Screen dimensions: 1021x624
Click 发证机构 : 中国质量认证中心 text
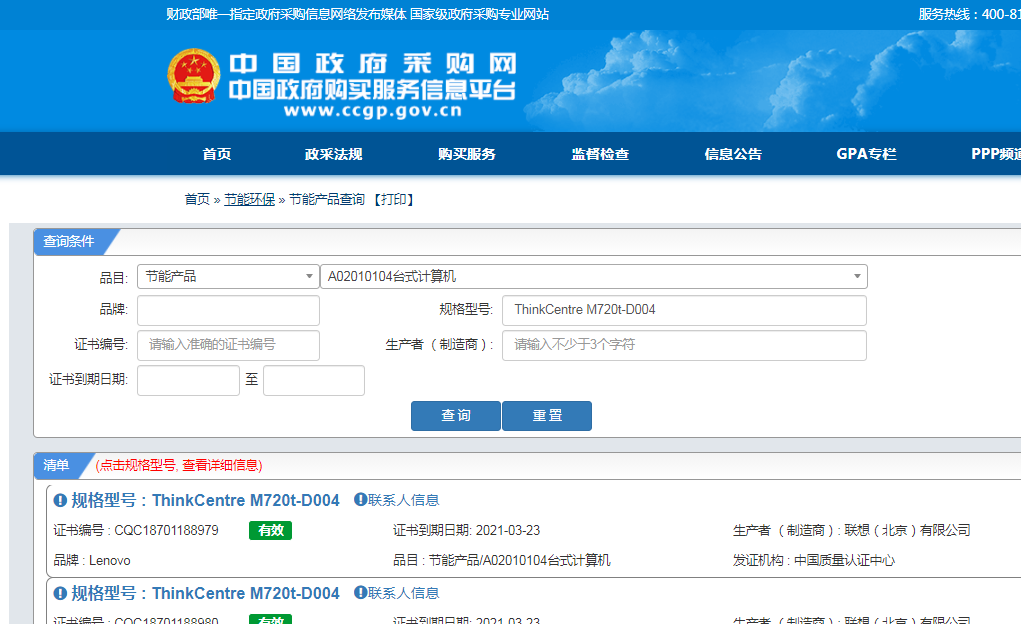[814, 560]
